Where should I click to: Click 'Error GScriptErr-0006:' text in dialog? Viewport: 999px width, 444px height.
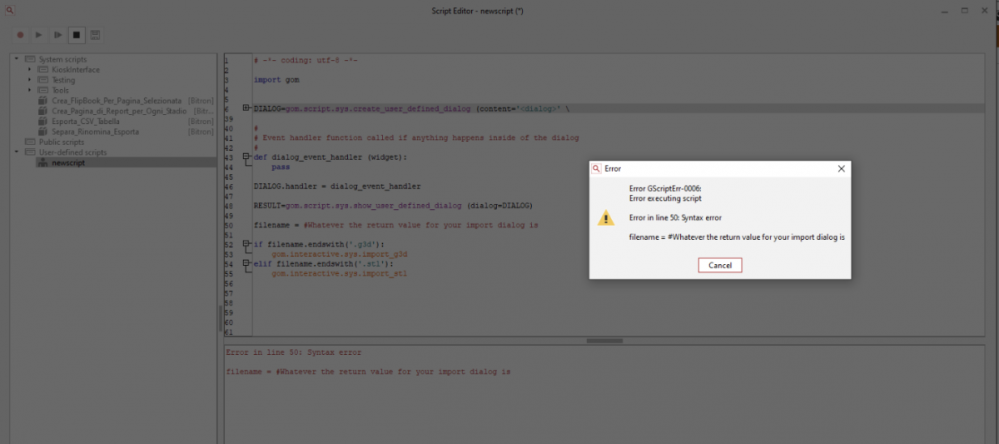665,189
